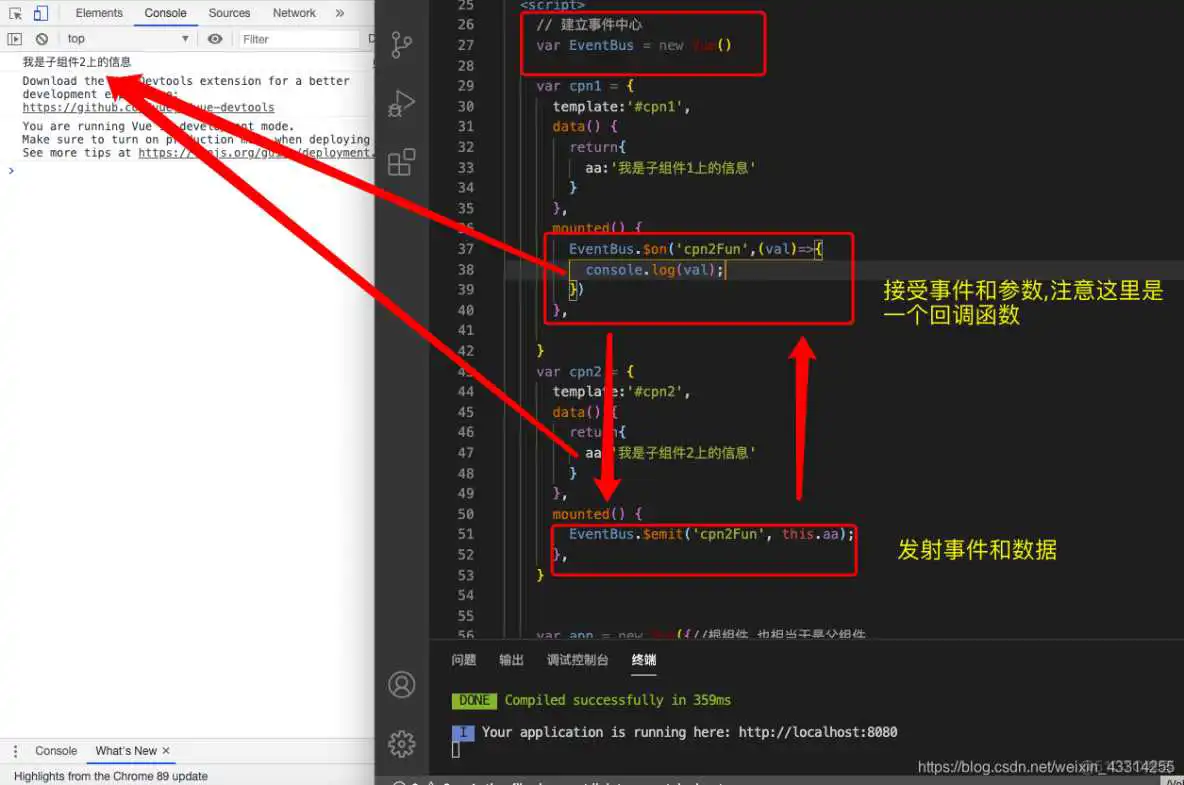Open the Manage gear icon
Screen dimensions: 1184x785
pyautogui.click(x=402, y=744)
